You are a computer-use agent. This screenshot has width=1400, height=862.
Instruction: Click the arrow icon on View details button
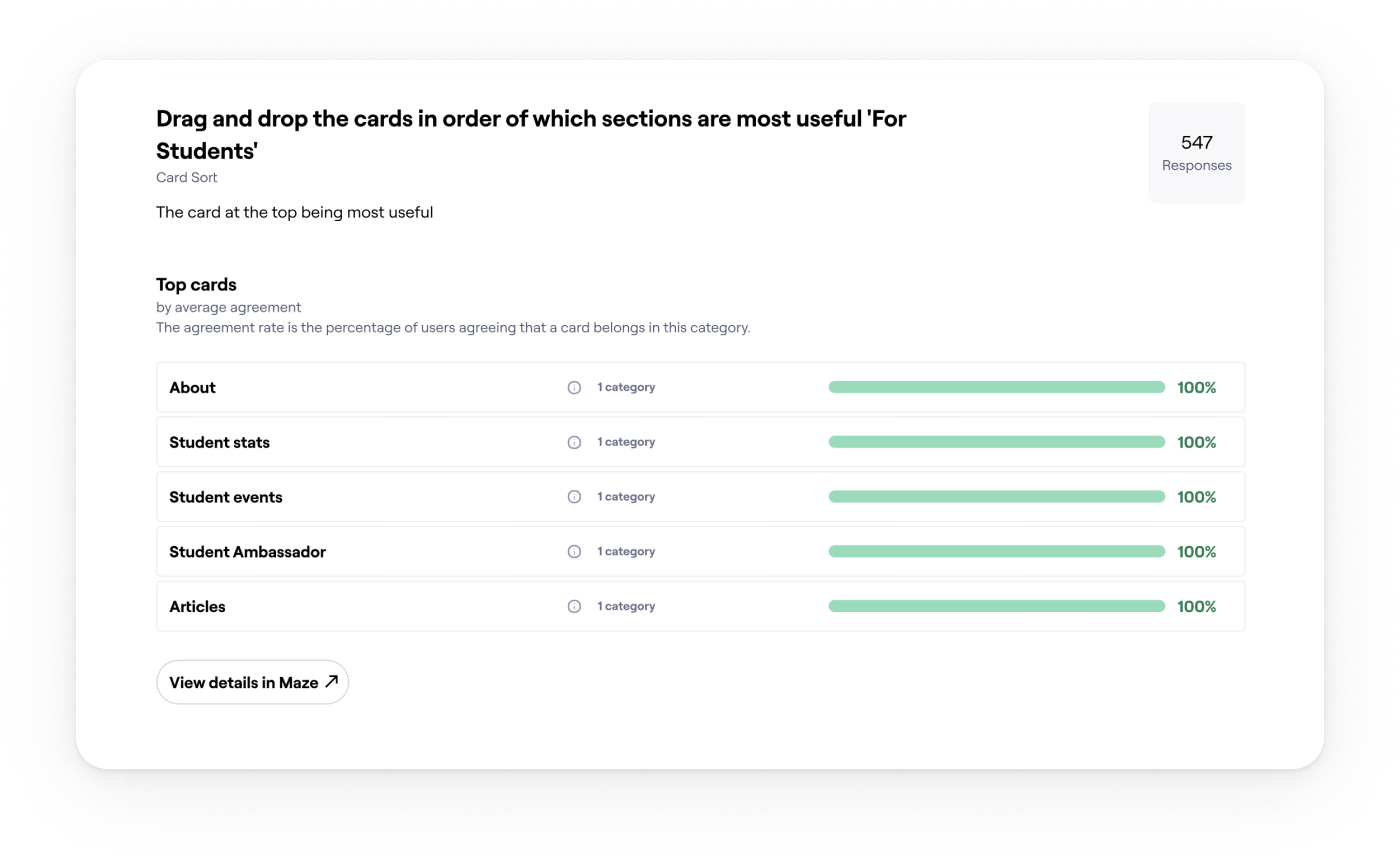coord(331,682)
